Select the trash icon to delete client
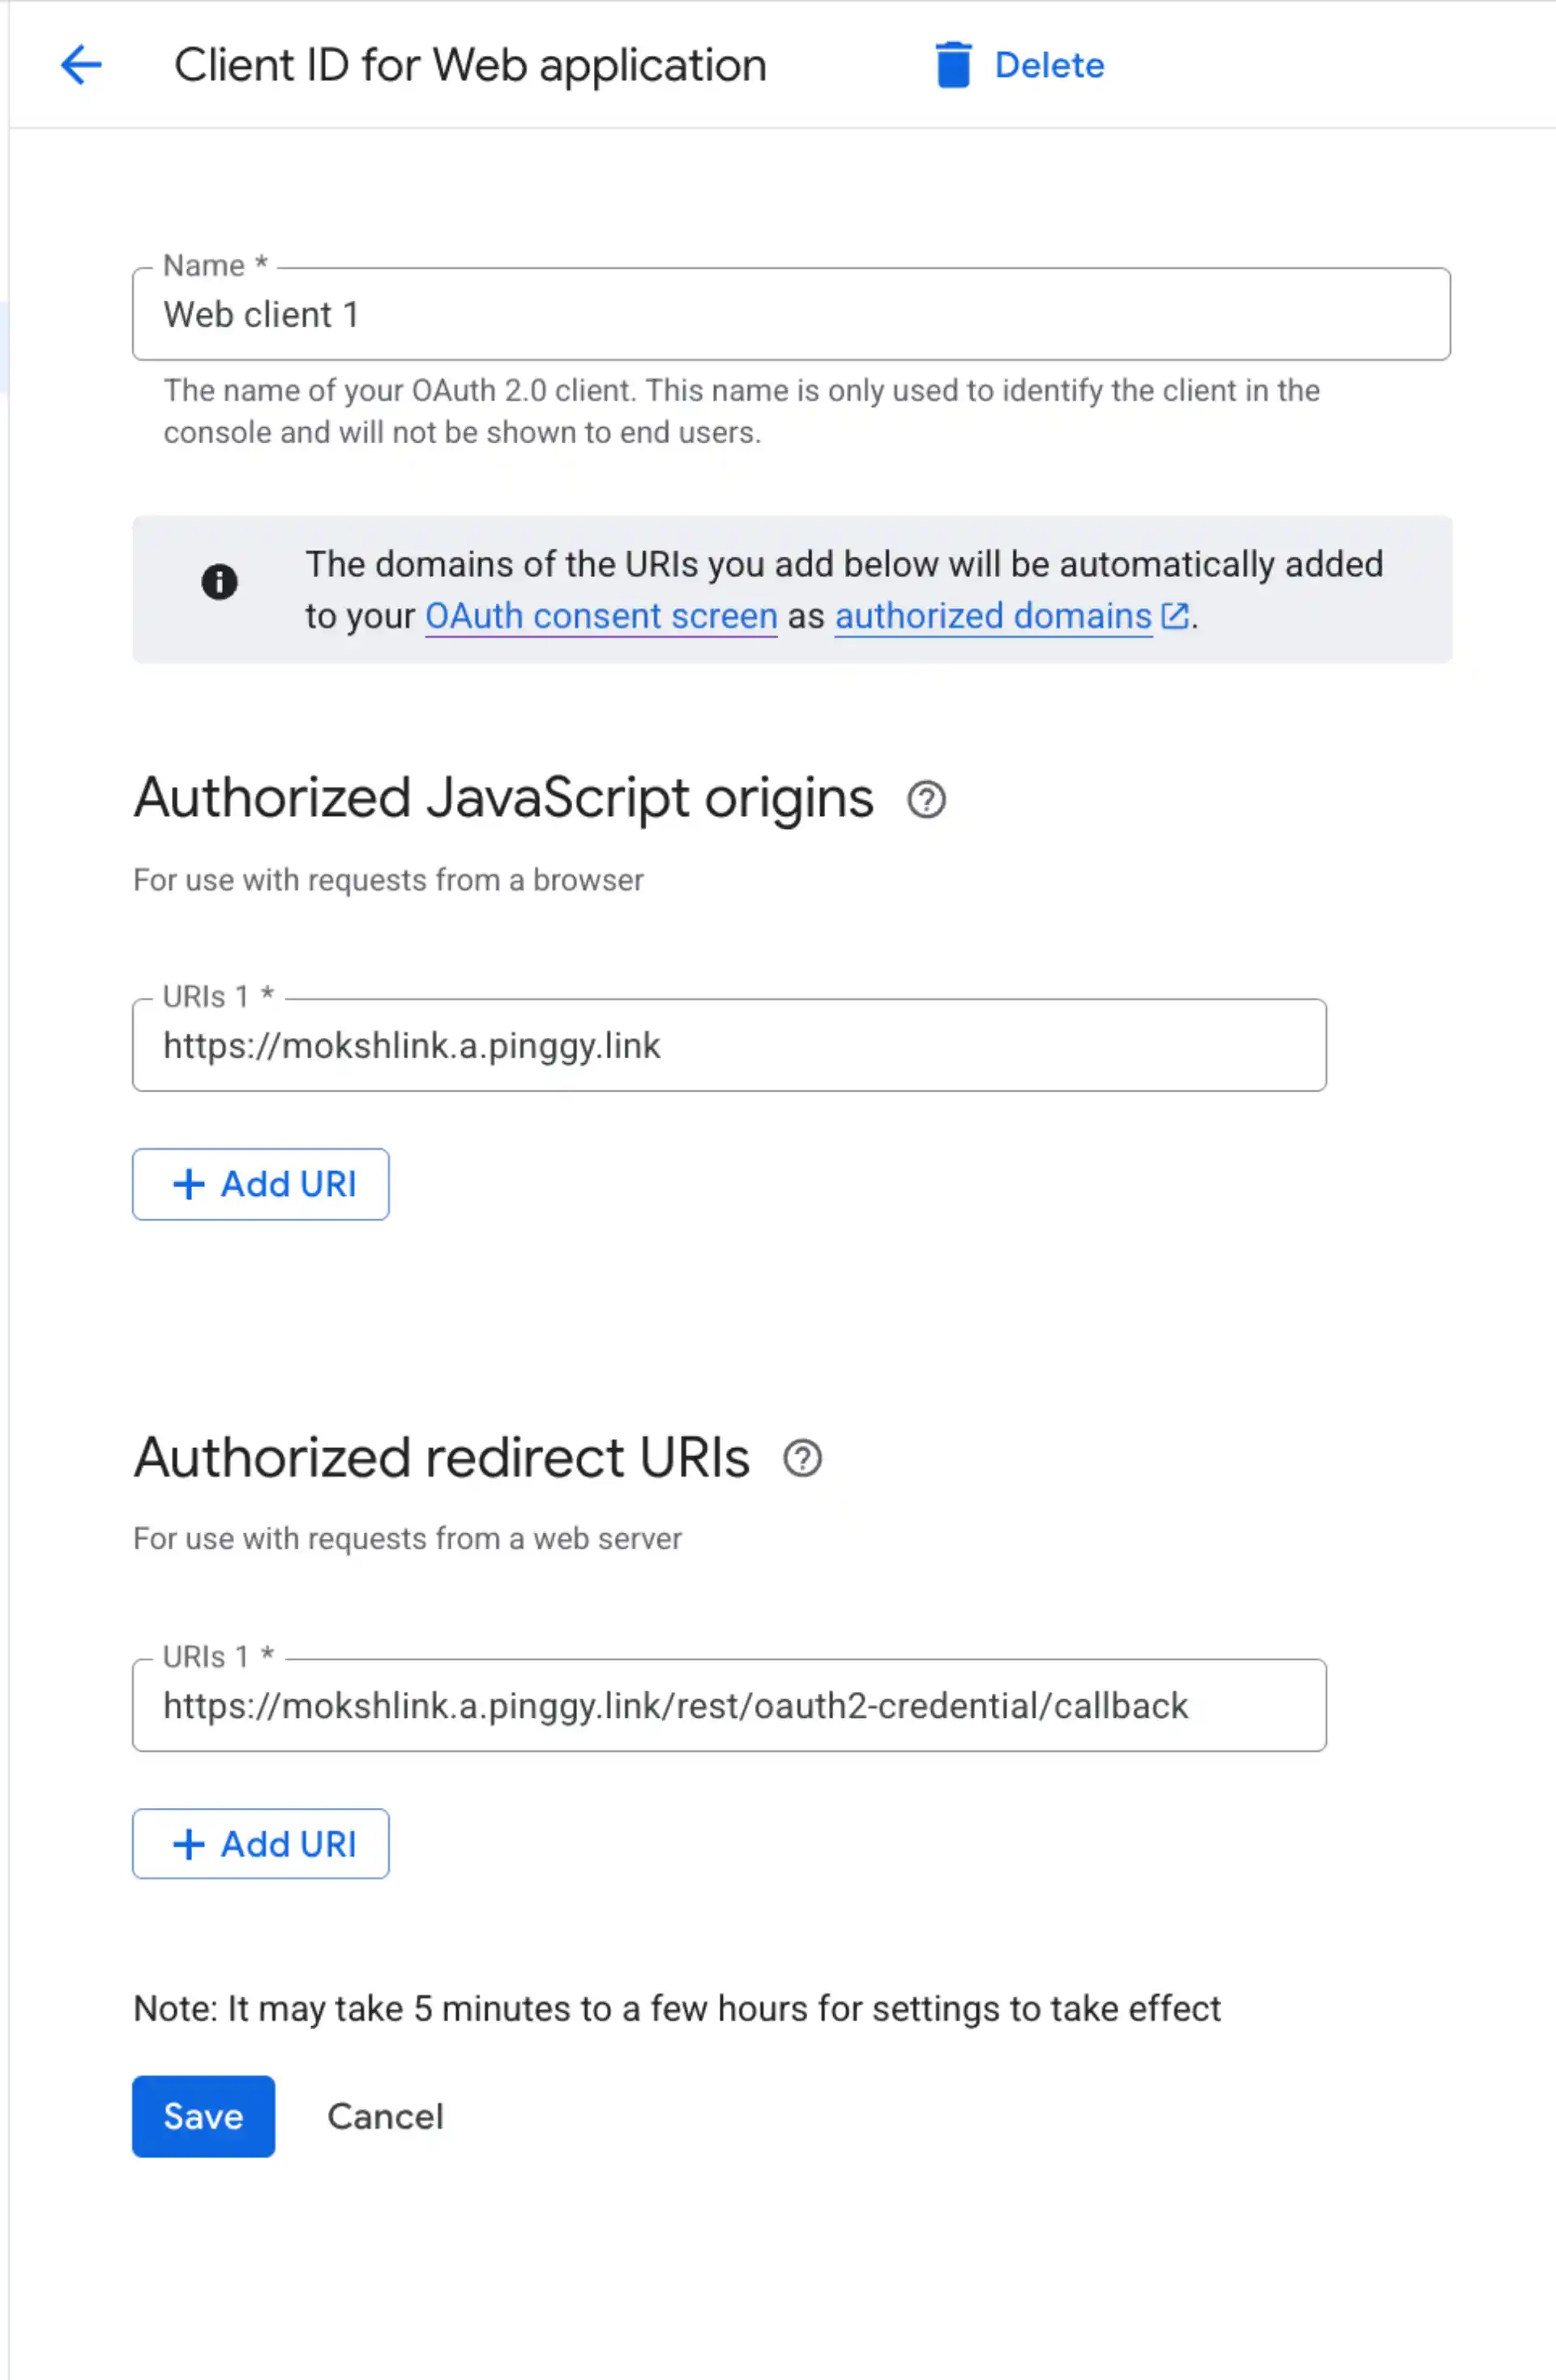 pyautogui.click(x=953, y=64)
